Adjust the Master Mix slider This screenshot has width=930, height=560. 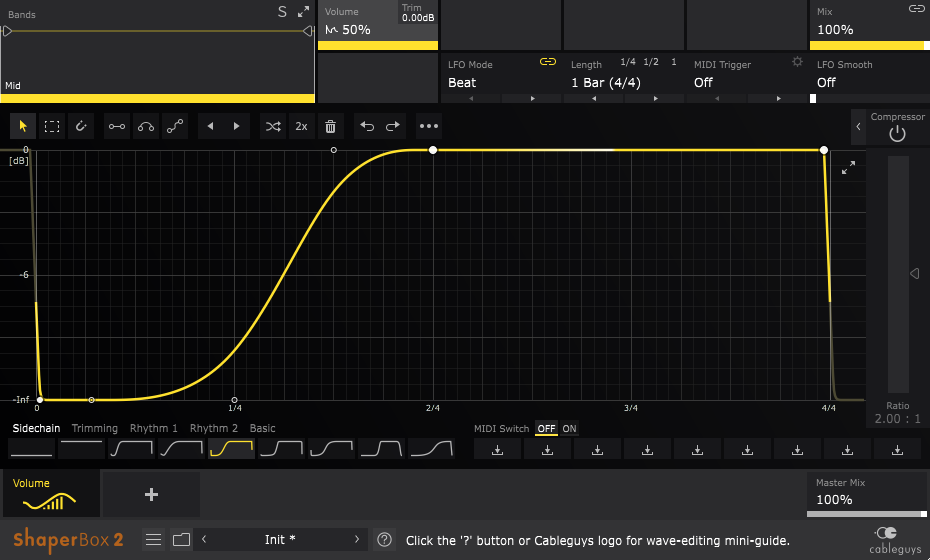867,514
